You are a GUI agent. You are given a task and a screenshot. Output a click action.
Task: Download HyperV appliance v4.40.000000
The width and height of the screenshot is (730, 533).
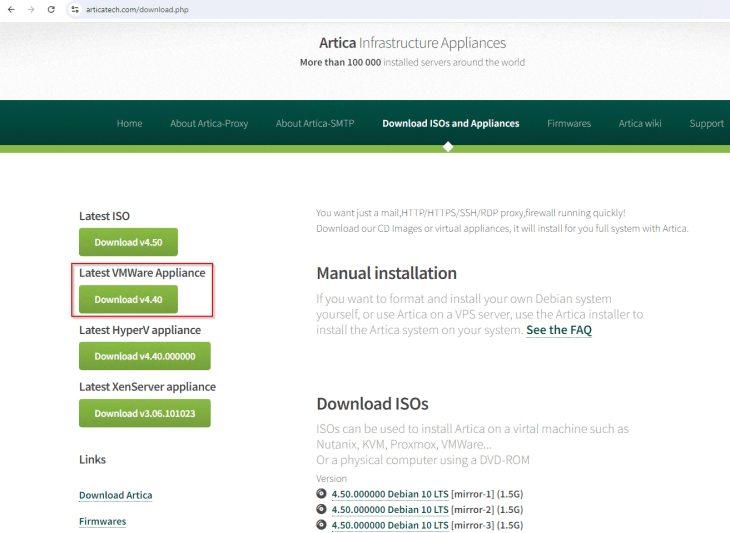pyautogui.click(x=144, y=357)
